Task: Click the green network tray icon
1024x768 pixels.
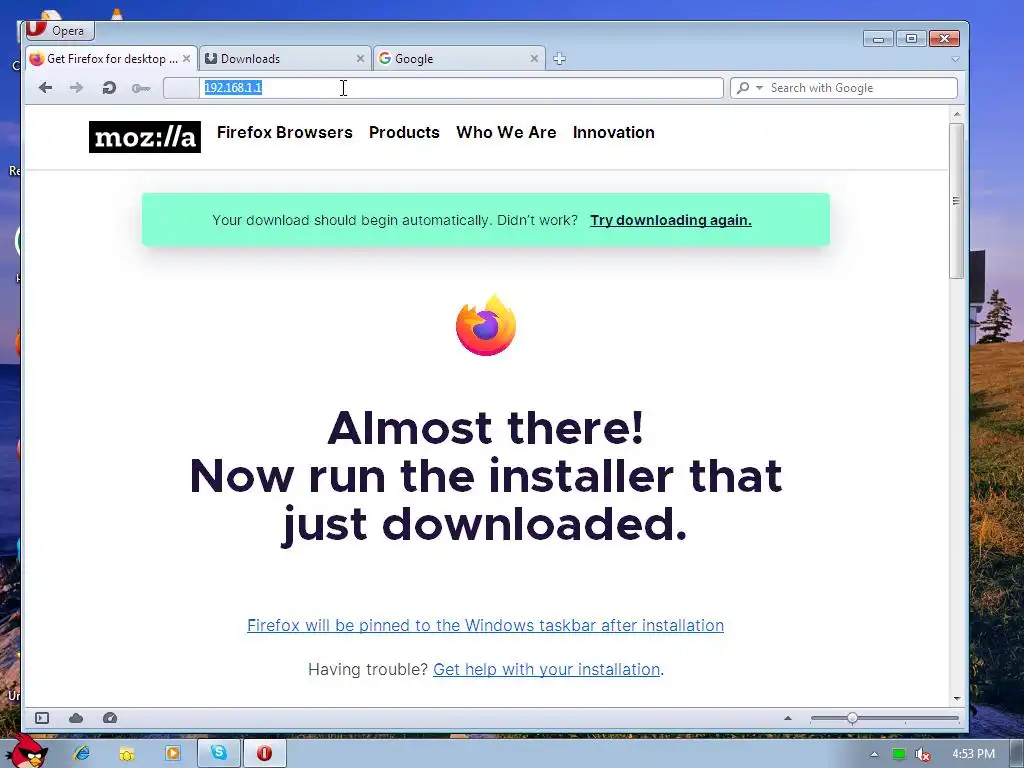Action: 899,754
